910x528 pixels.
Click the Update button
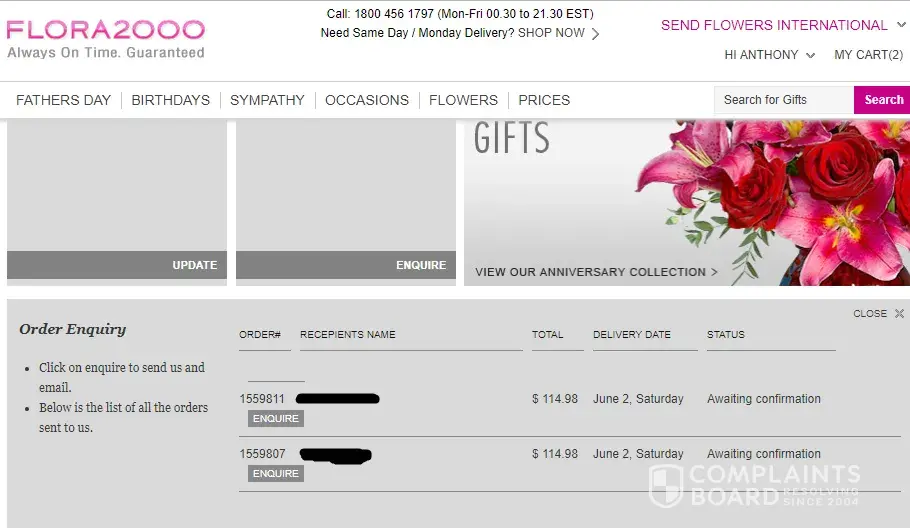(x=194, y=265)
